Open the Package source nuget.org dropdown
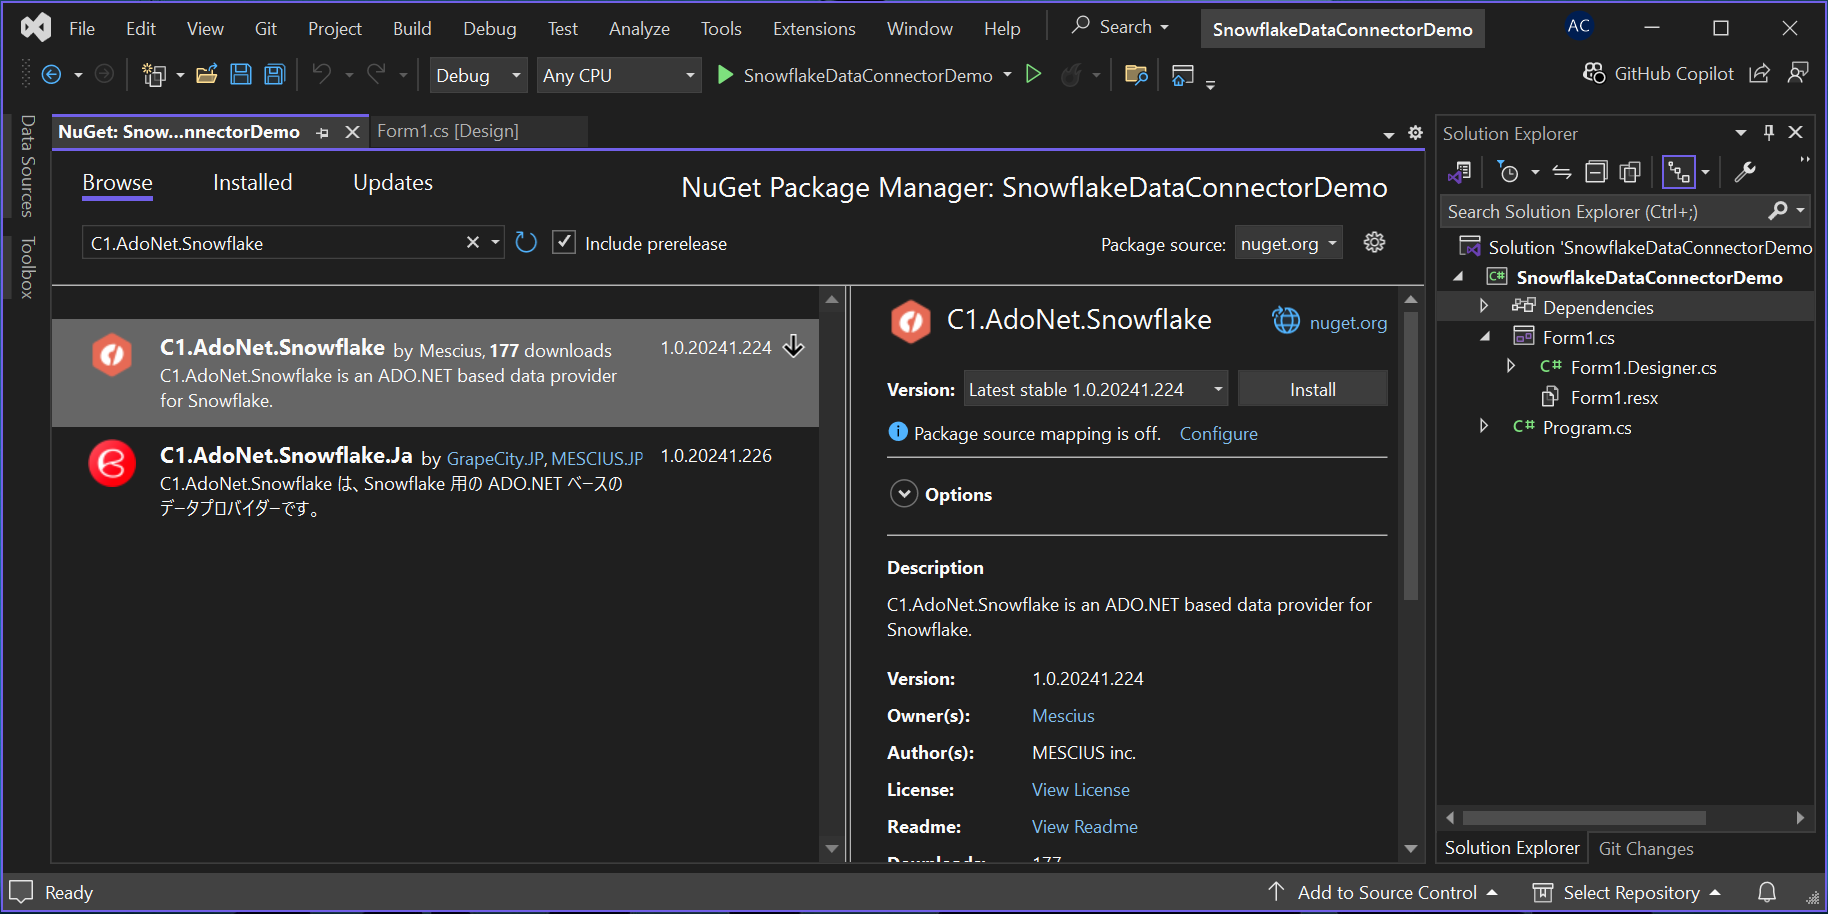 click(1288, 243)
